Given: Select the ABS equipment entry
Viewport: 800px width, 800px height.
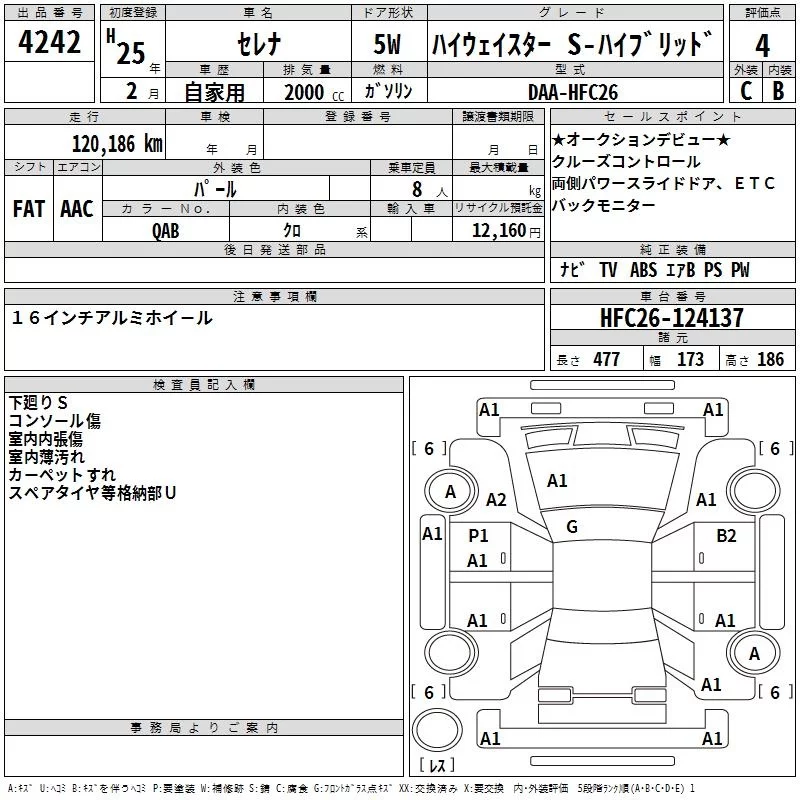Looking at the screenshot, I should coord(643,269).
